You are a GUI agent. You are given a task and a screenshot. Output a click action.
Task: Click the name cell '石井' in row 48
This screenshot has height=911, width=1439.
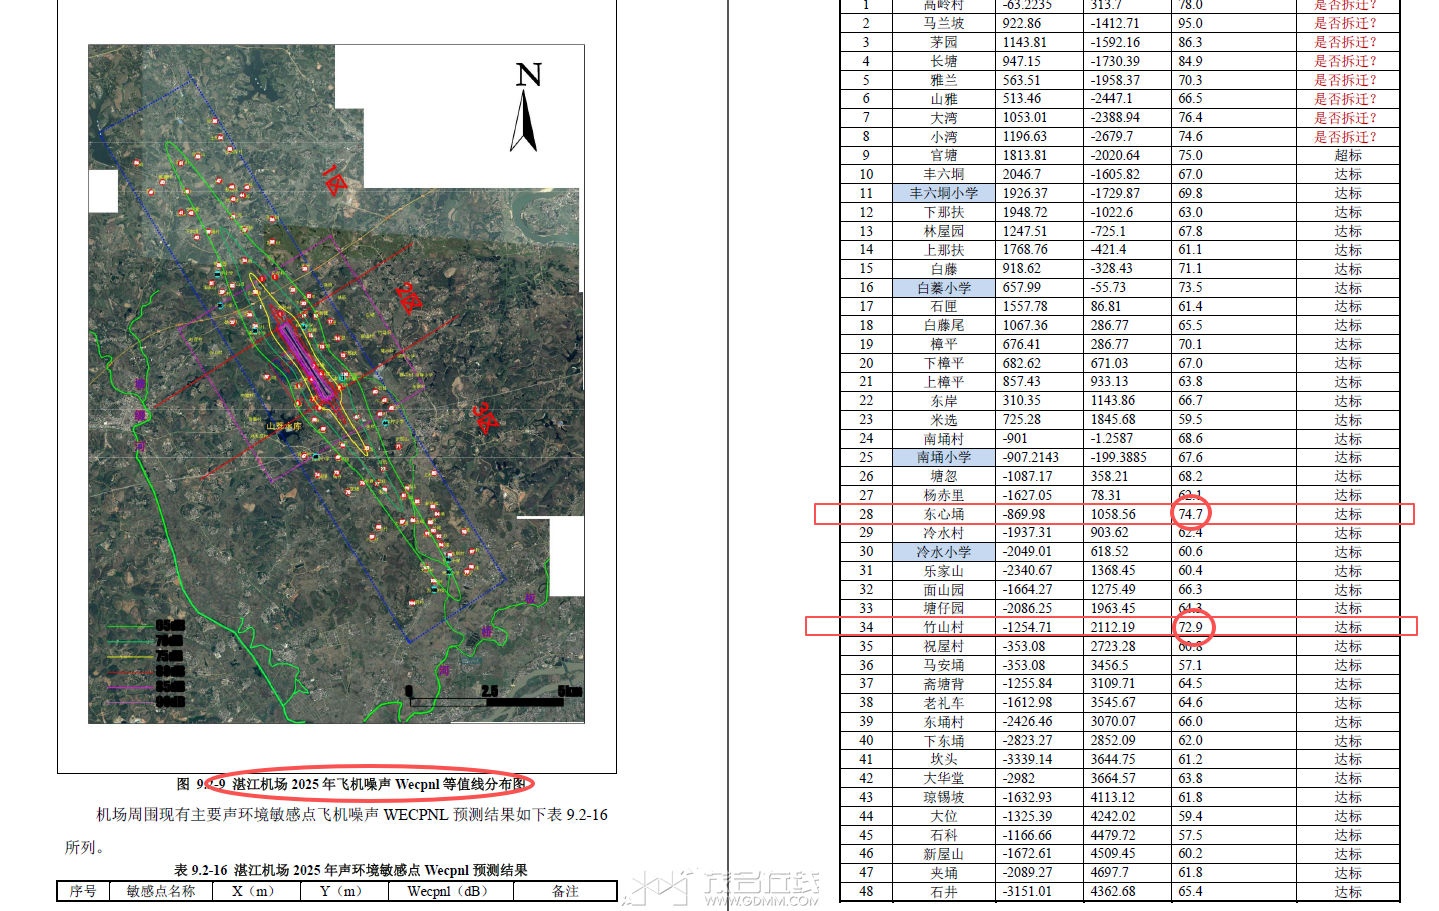tap(943, 892)
